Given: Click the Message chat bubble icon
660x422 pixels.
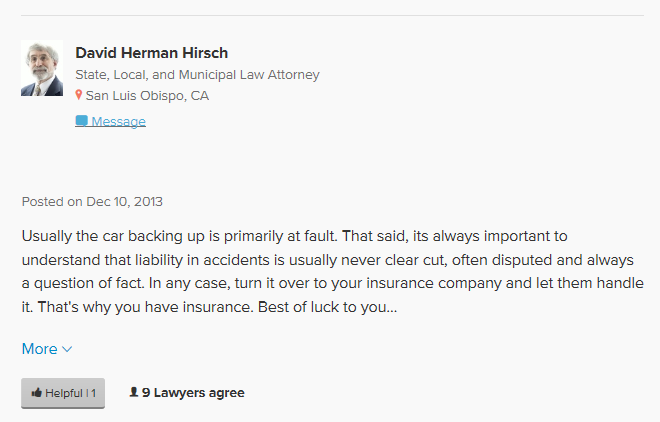Looking at the screenshot, I should (81, 121).
